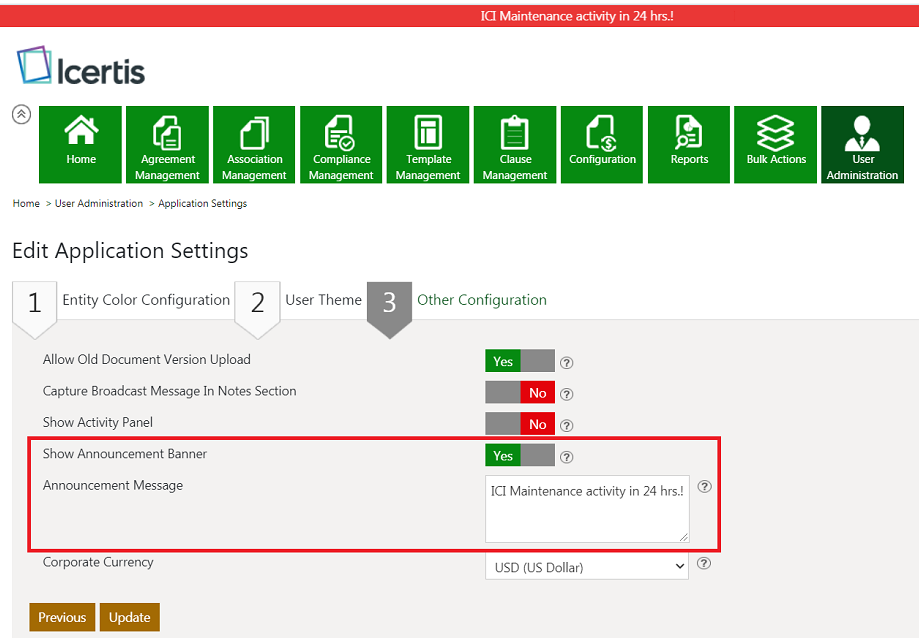Open Bulk Actions tile
The width and height of the screenshot is (919, 638).
coord(776,144)
